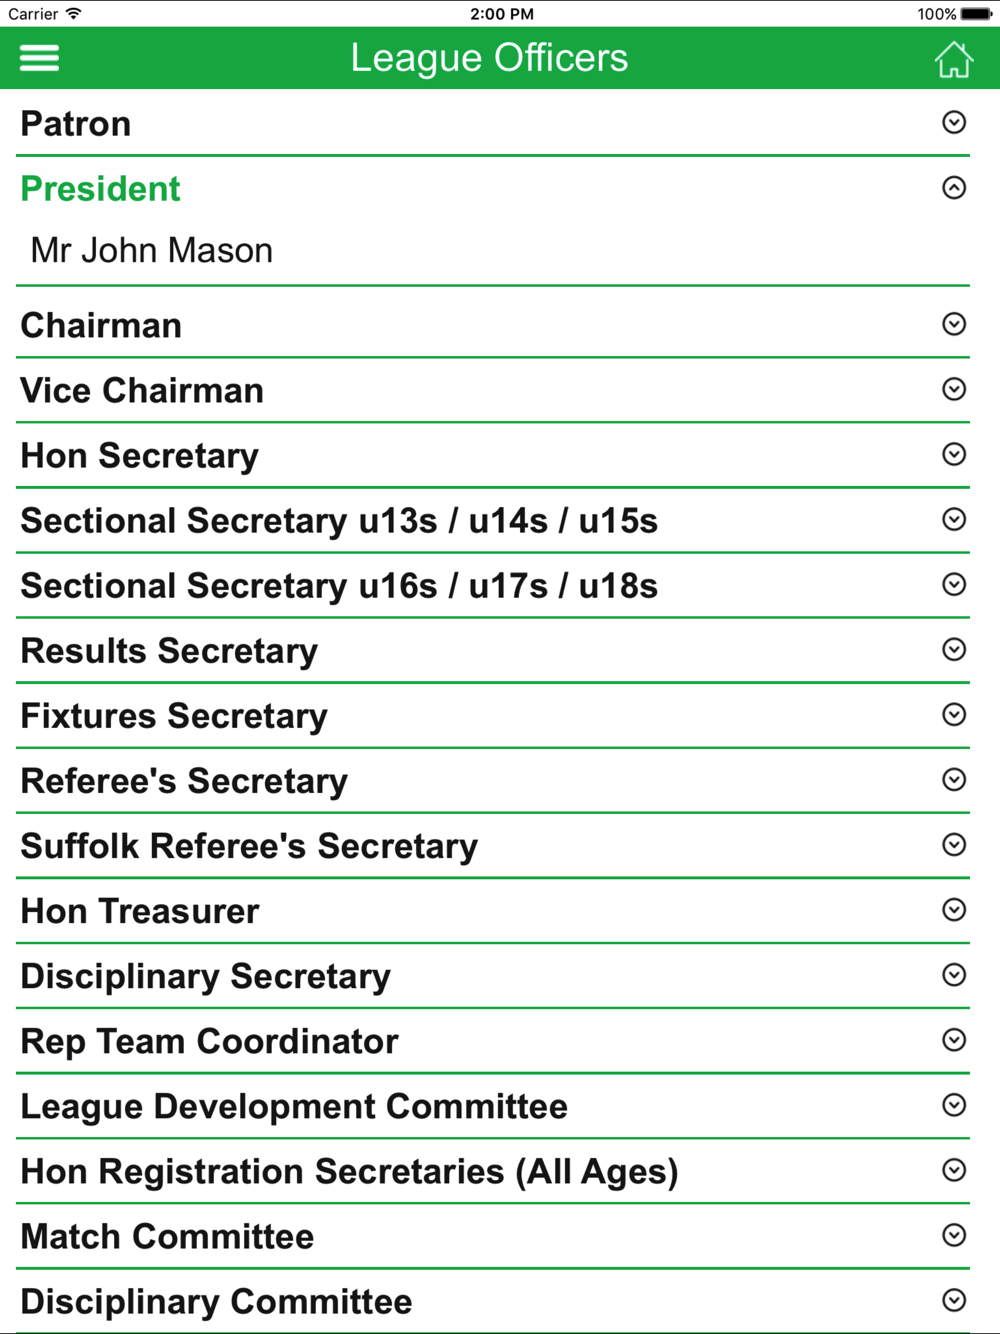Viewport: 1000px width, 1334px height.
Task: Collapse the President section chevron
Action: click(x=954, y=187)
